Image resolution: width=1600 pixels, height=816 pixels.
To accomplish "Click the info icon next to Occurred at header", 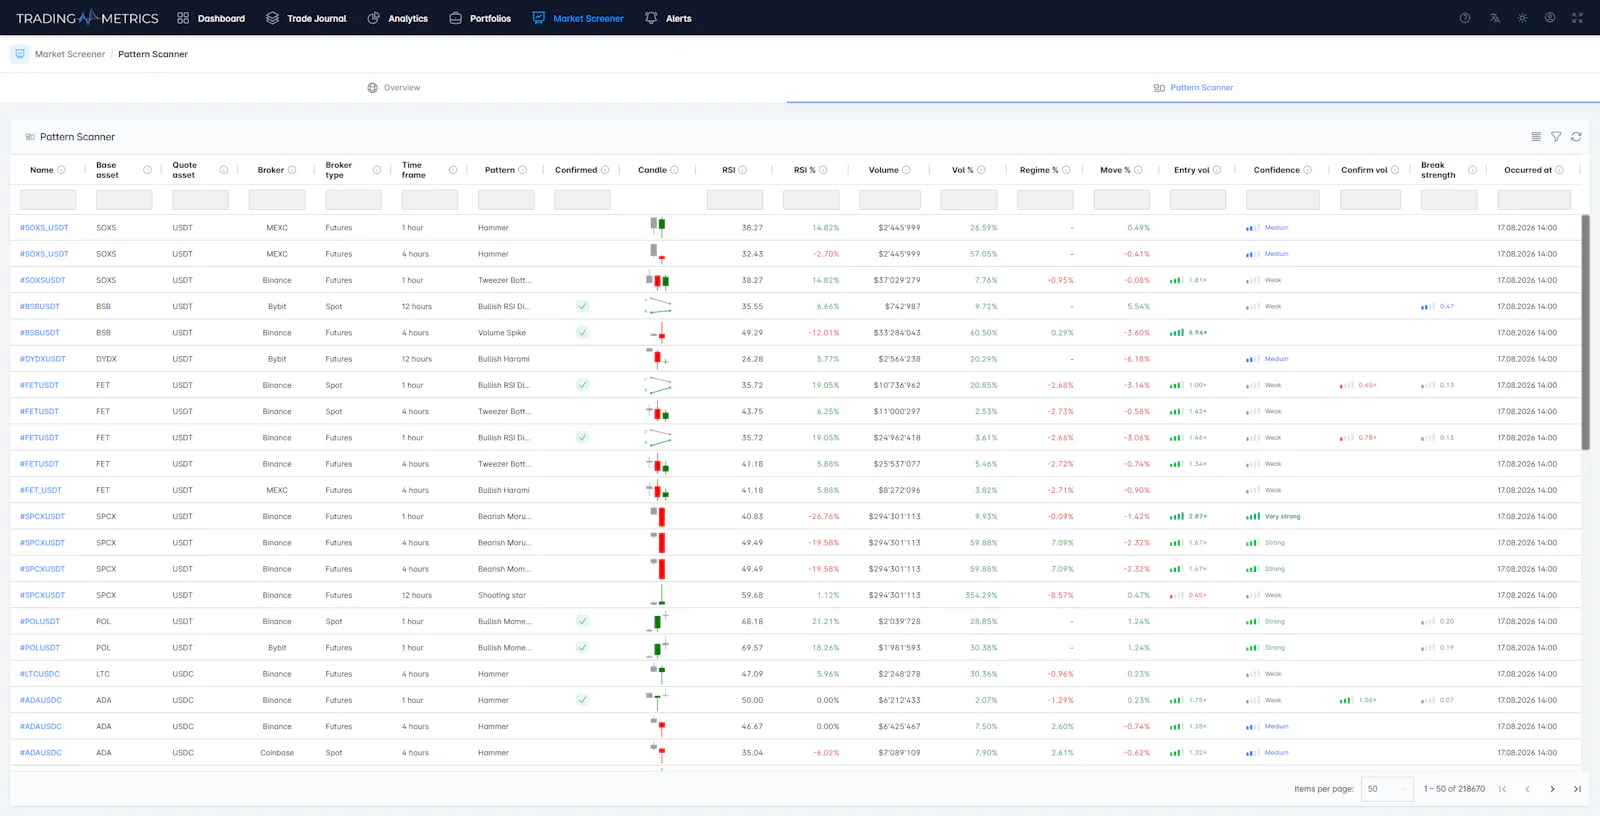I will click(x=1559, y=170).
